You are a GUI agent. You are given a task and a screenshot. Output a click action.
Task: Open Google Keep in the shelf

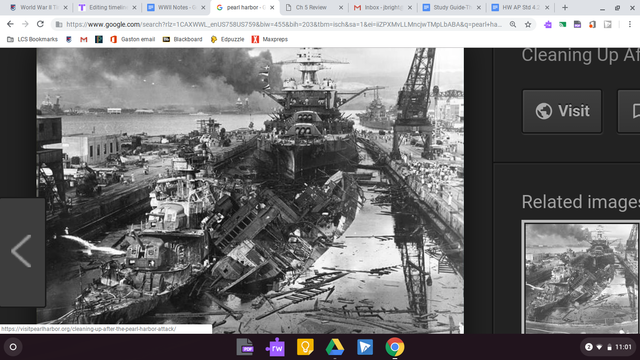(x=305, y=347)
